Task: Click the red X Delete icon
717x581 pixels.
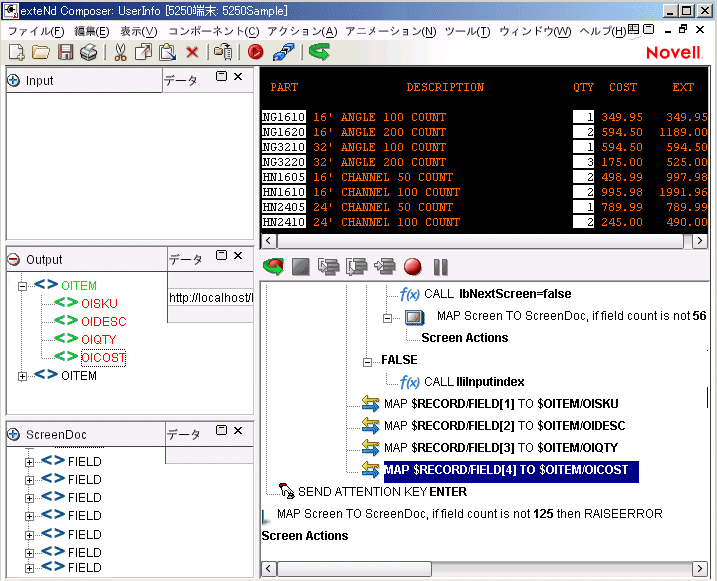Action: pos(192,52)
